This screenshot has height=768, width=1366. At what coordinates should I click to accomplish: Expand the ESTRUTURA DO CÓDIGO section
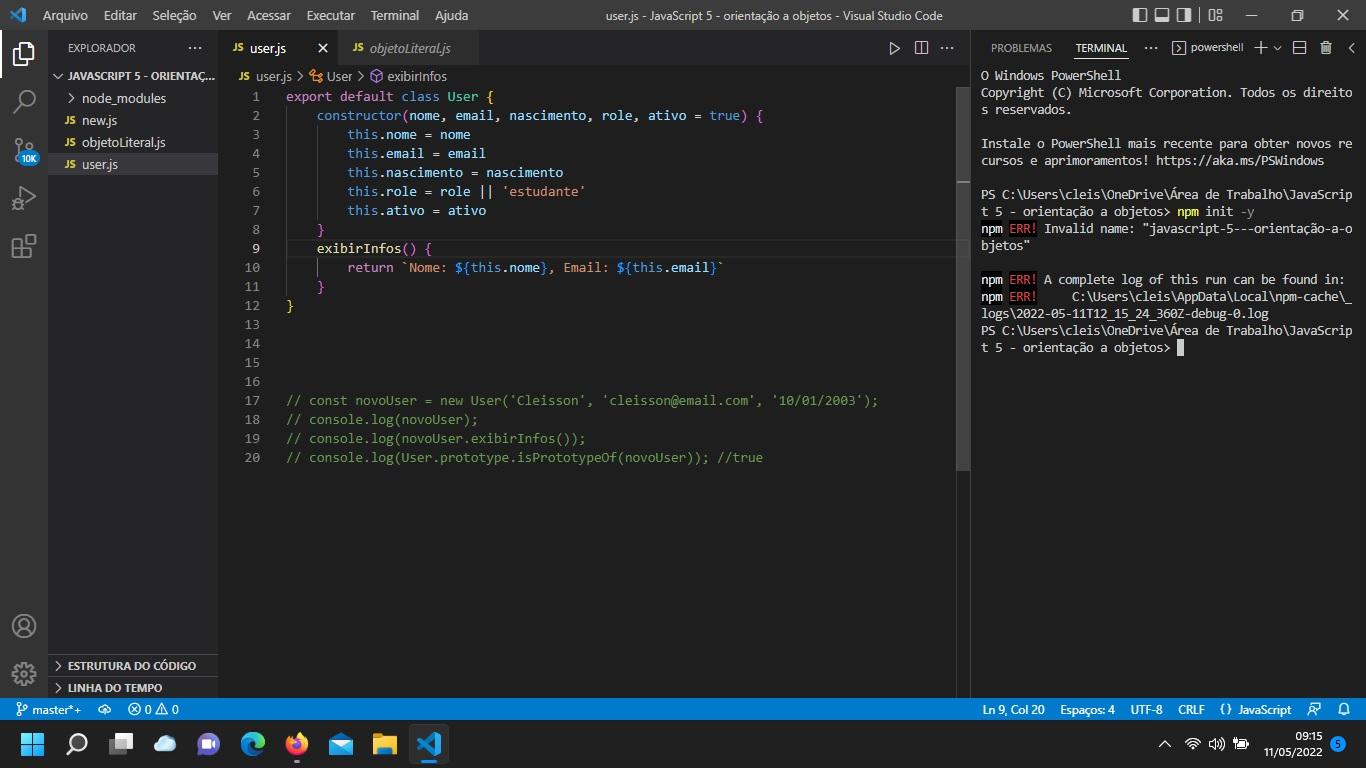(133, 665)
